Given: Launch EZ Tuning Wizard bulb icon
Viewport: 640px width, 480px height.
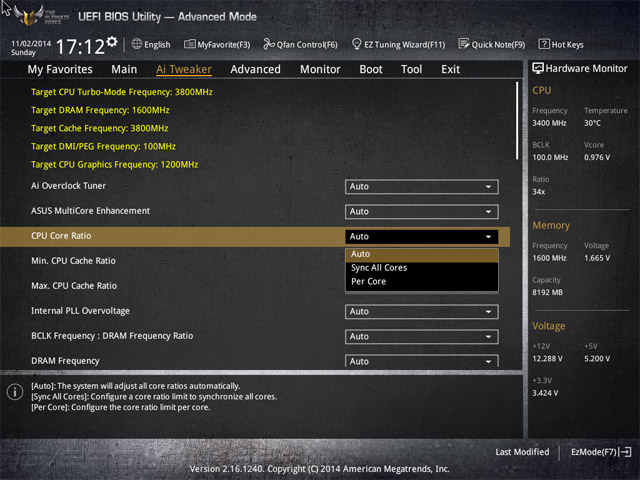Looking at the screenshot, I should (x=356, y=44).
